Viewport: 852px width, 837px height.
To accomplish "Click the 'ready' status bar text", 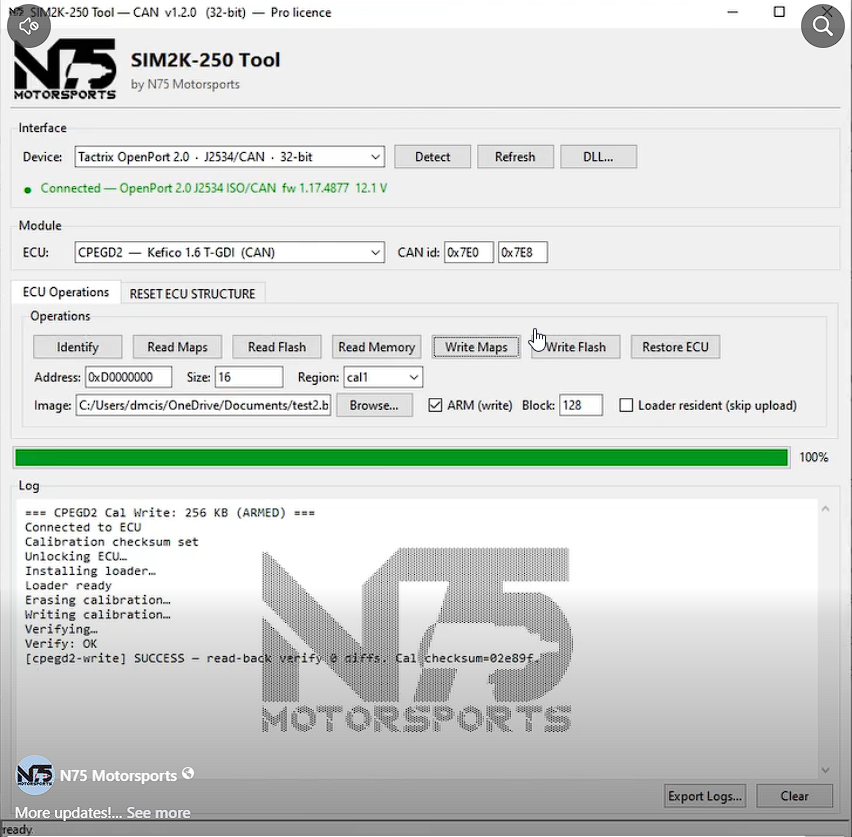I will [x=16, y=829].
